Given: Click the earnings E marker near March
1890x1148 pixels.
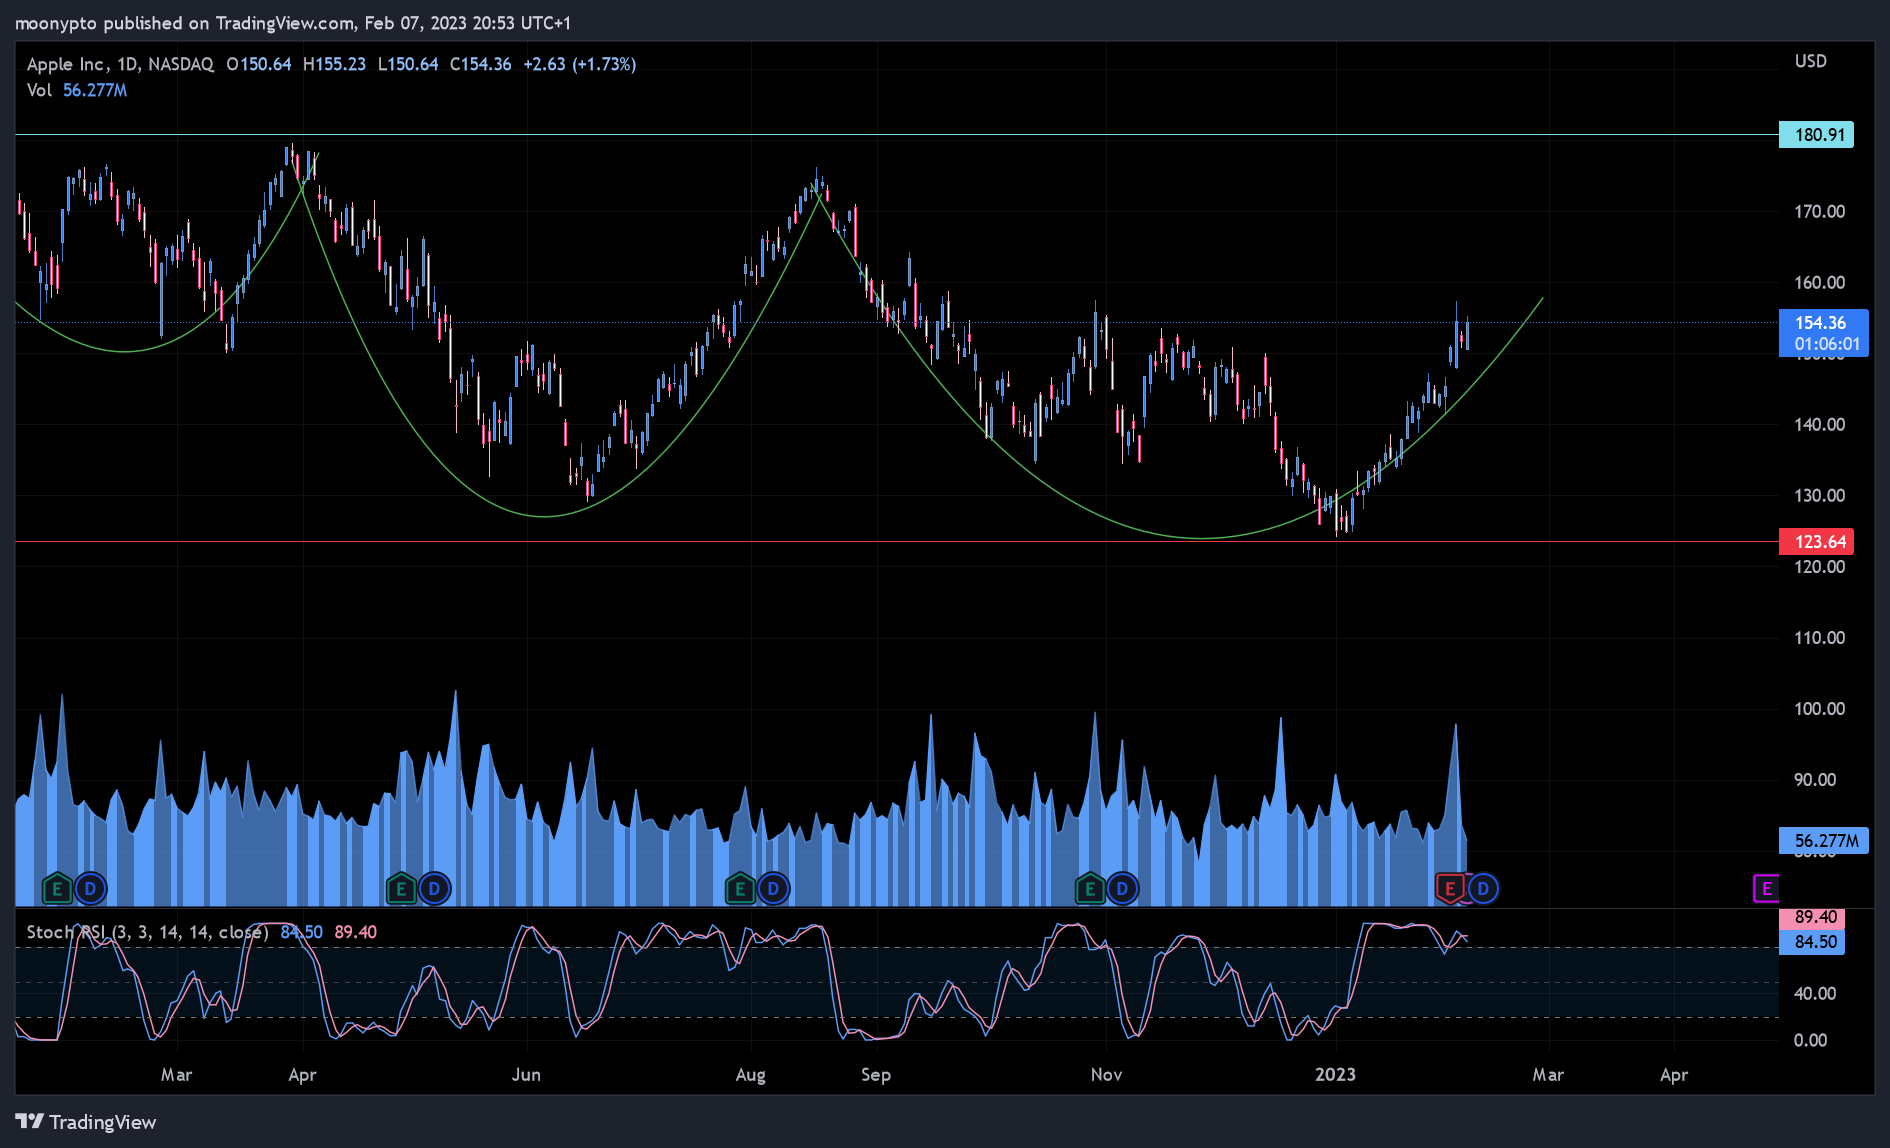Looking at the screenshot, I should coord(57,888).
